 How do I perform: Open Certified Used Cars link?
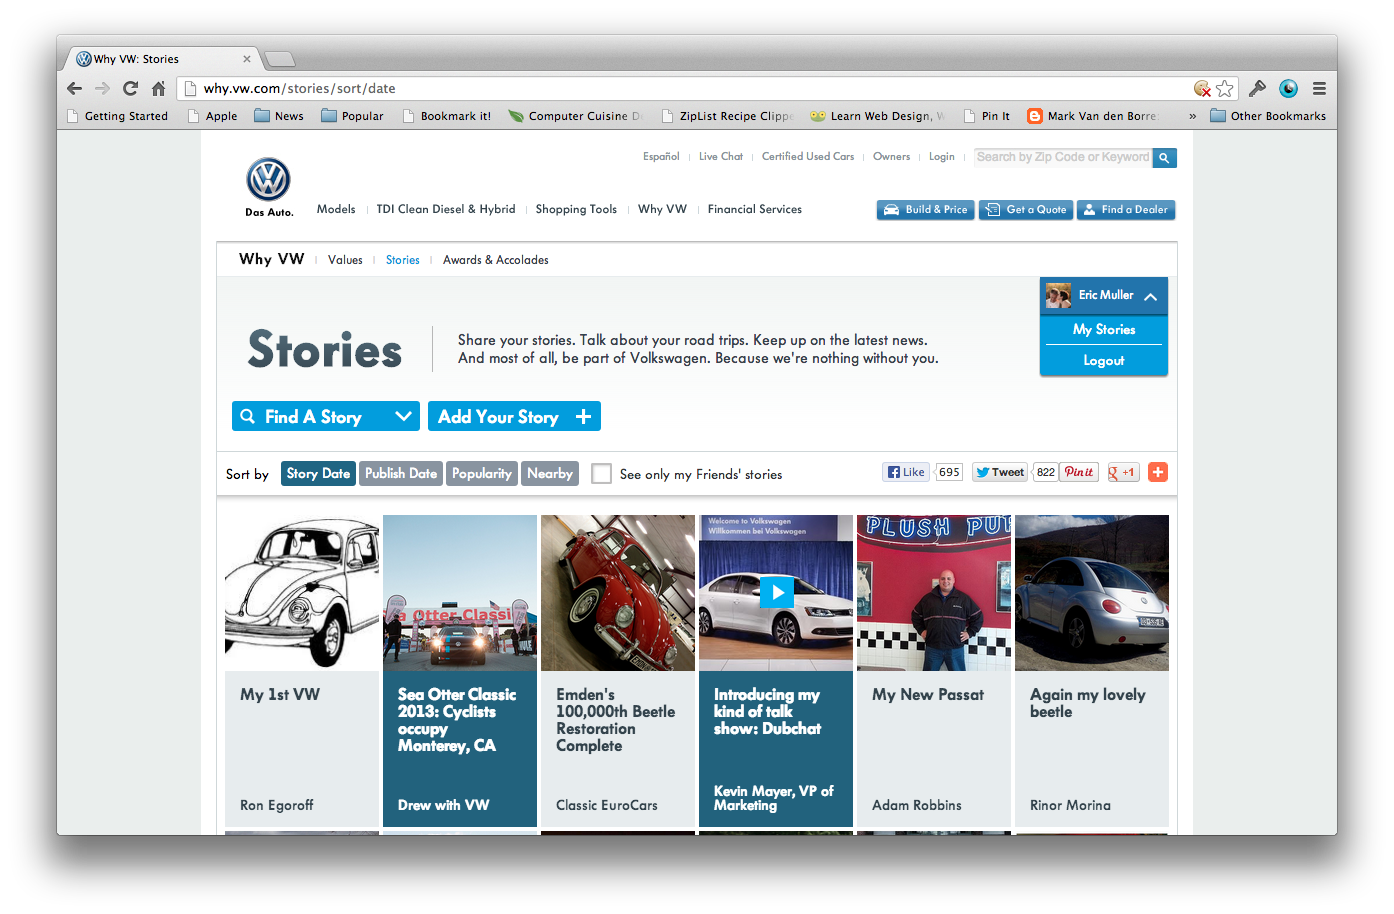(x=808, y=156)
